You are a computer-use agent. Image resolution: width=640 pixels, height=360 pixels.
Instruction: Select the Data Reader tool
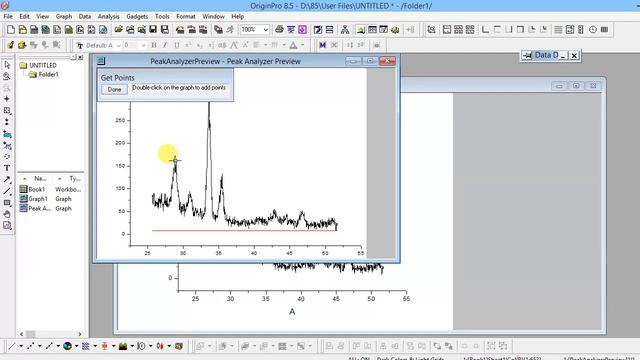(7, 111)
